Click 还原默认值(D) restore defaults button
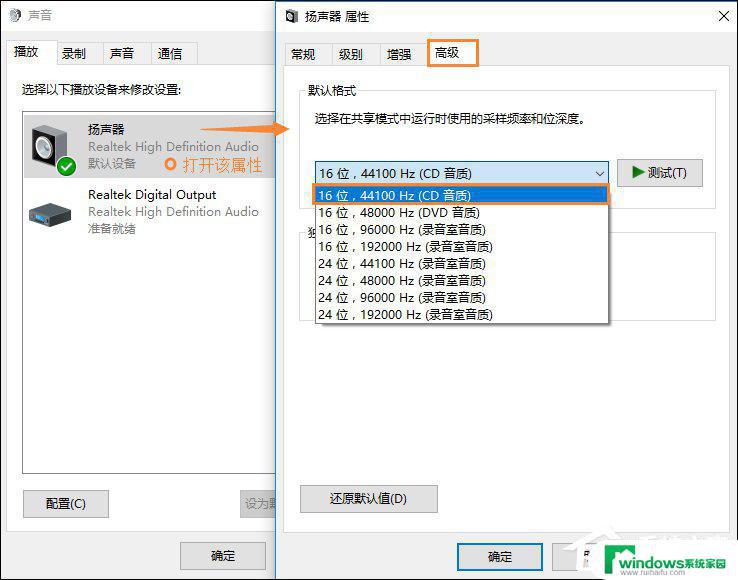Screen dimensions: 738x580 (x=369, y=499)
